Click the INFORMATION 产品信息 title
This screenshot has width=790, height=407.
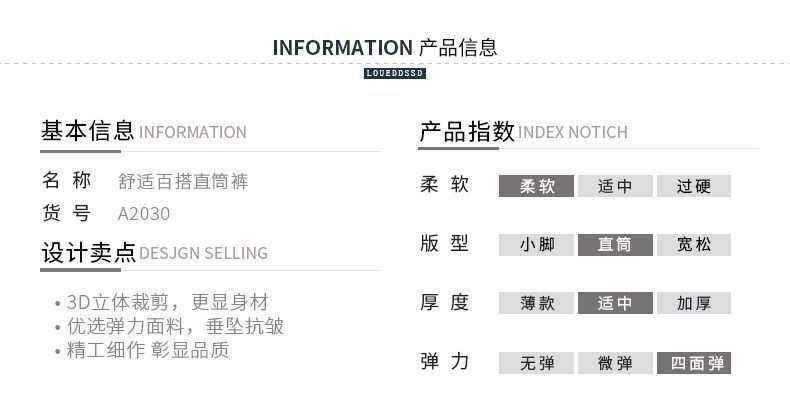[385, 47]
